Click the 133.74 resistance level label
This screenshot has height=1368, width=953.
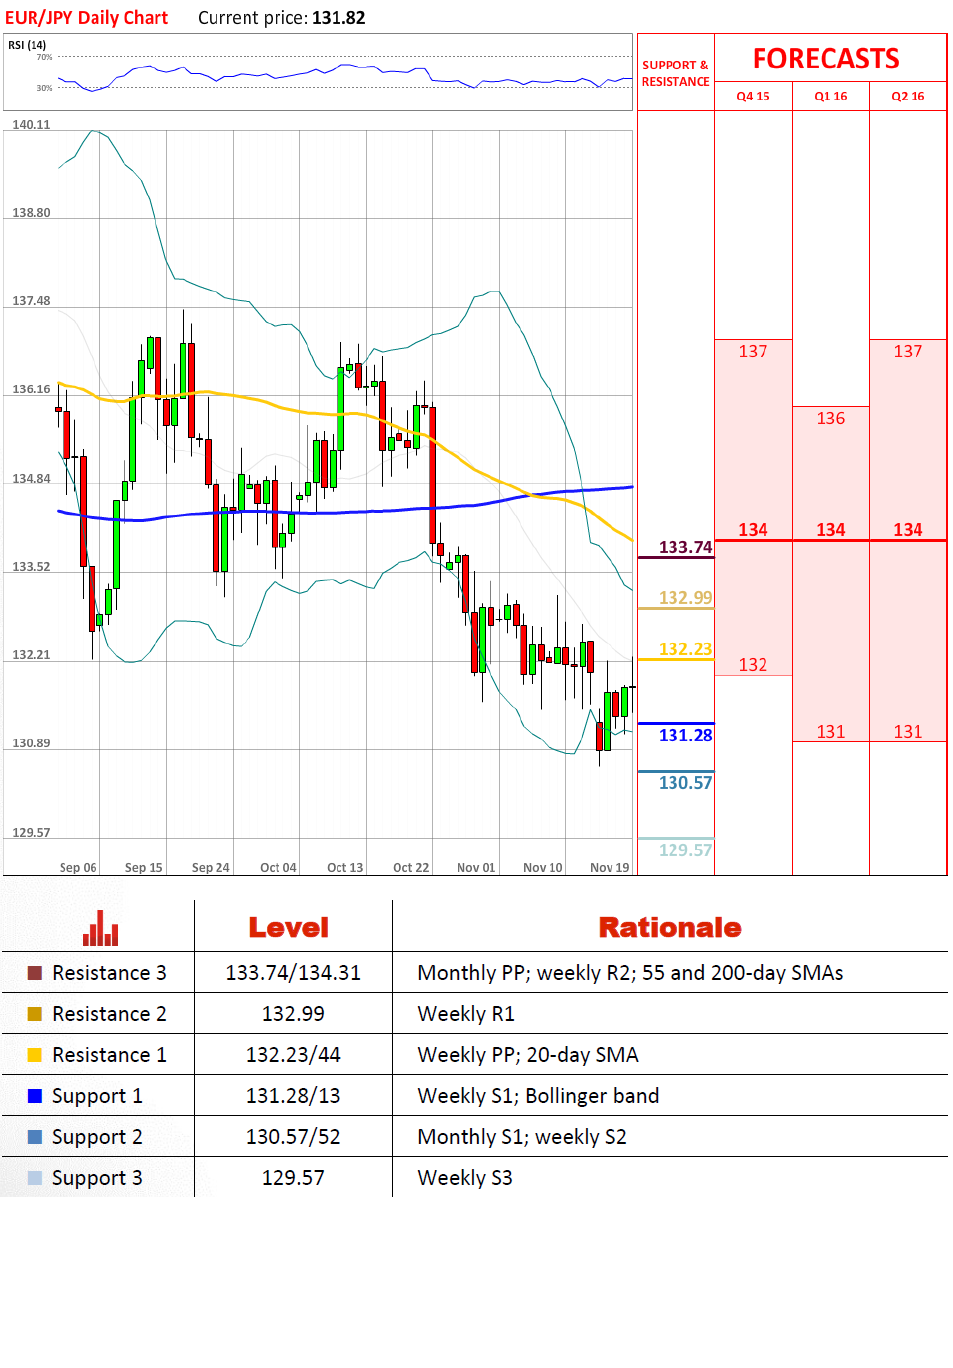686,547
